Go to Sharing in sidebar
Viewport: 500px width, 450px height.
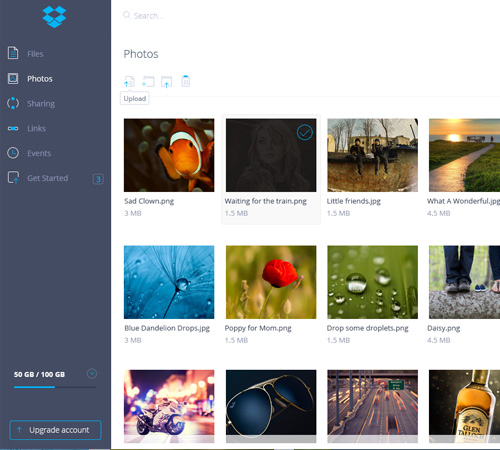[x=41, y=104]
